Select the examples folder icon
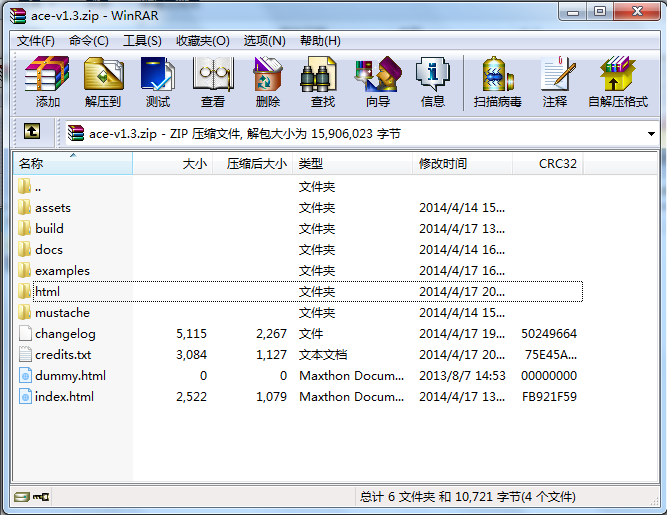This screenshot has height=515, width=667. point(25,270)
